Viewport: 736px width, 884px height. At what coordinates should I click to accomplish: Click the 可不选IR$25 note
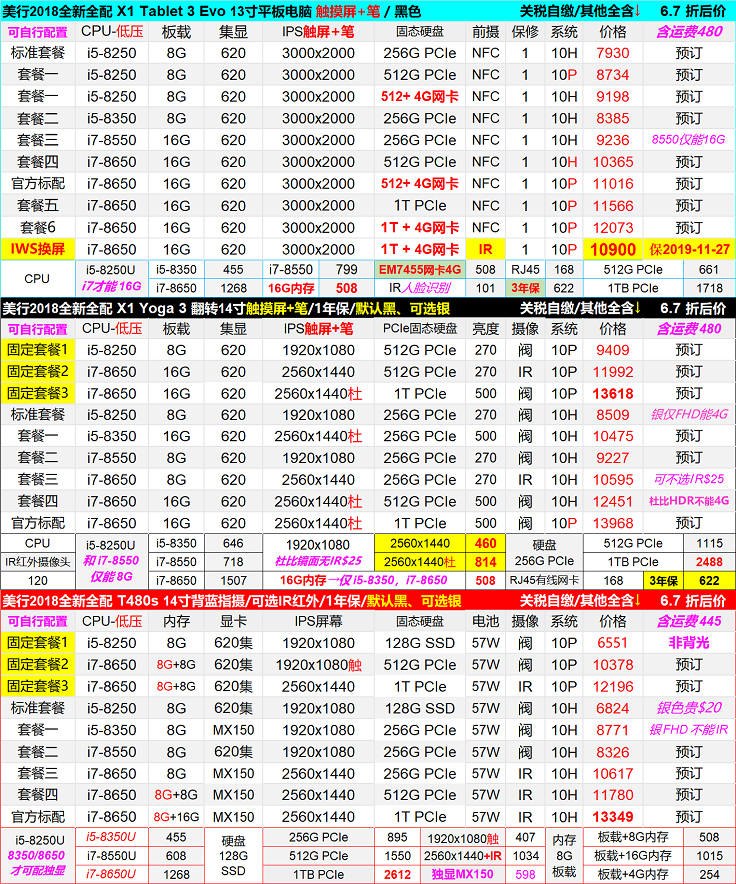point(688,479)
